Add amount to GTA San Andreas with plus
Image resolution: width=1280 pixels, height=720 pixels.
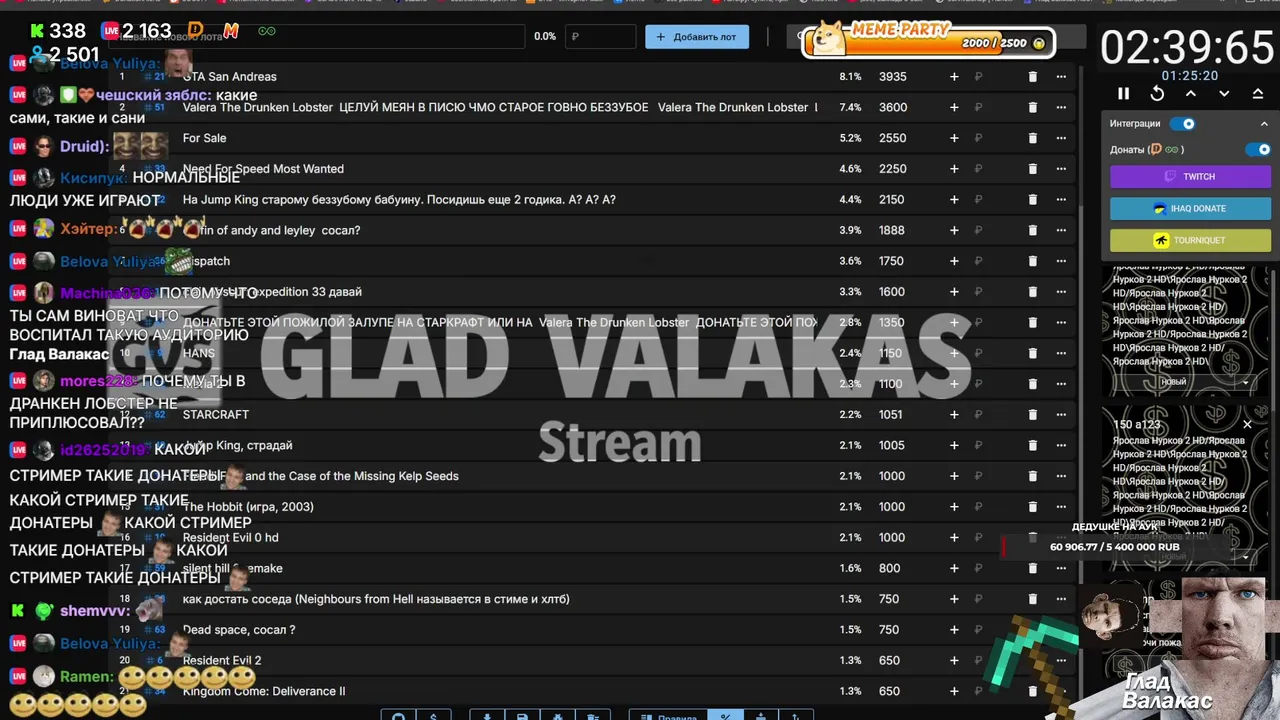coord(954,76)
